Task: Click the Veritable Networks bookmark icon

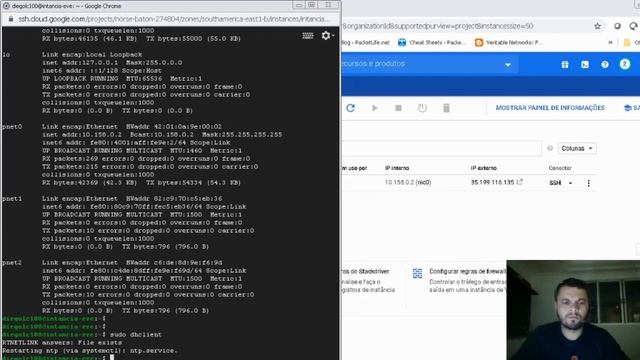Action: [x=479, y=42]
